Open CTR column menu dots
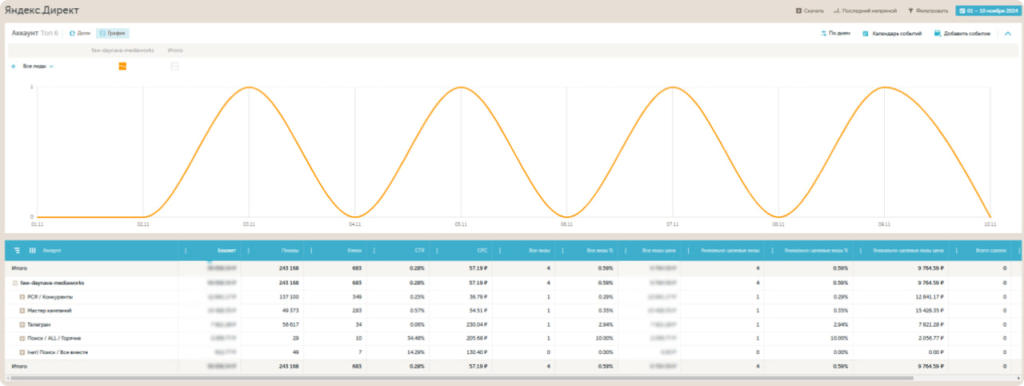Screen dimensions: 1024x386 (x=374, y=250)
